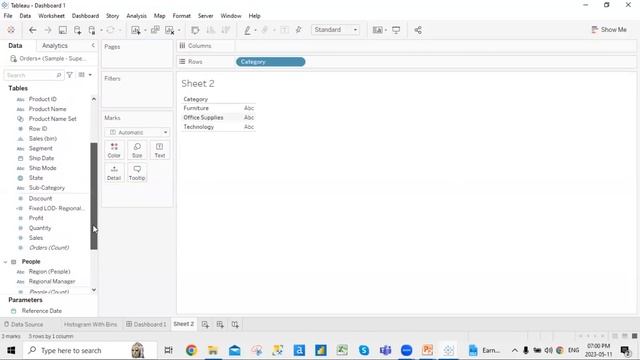Screen dimensions: 640x360
Task: Click the data pane filter icon
Action: point(70,75)
